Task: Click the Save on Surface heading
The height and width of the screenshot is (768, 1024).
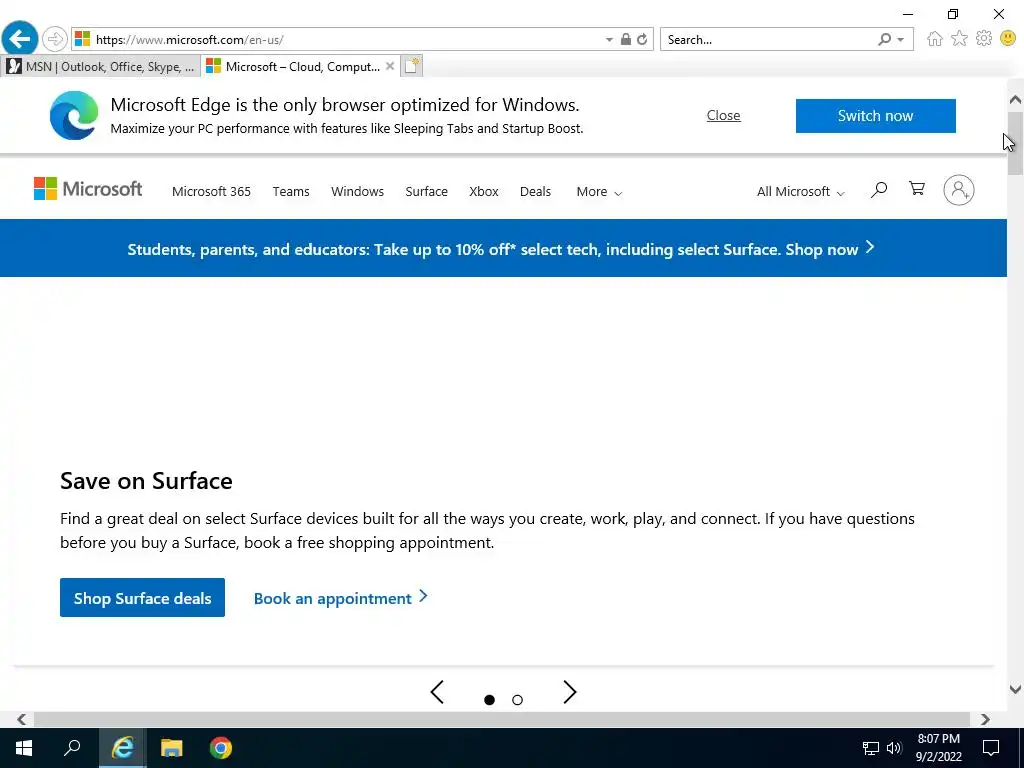Action: (146, 481)
